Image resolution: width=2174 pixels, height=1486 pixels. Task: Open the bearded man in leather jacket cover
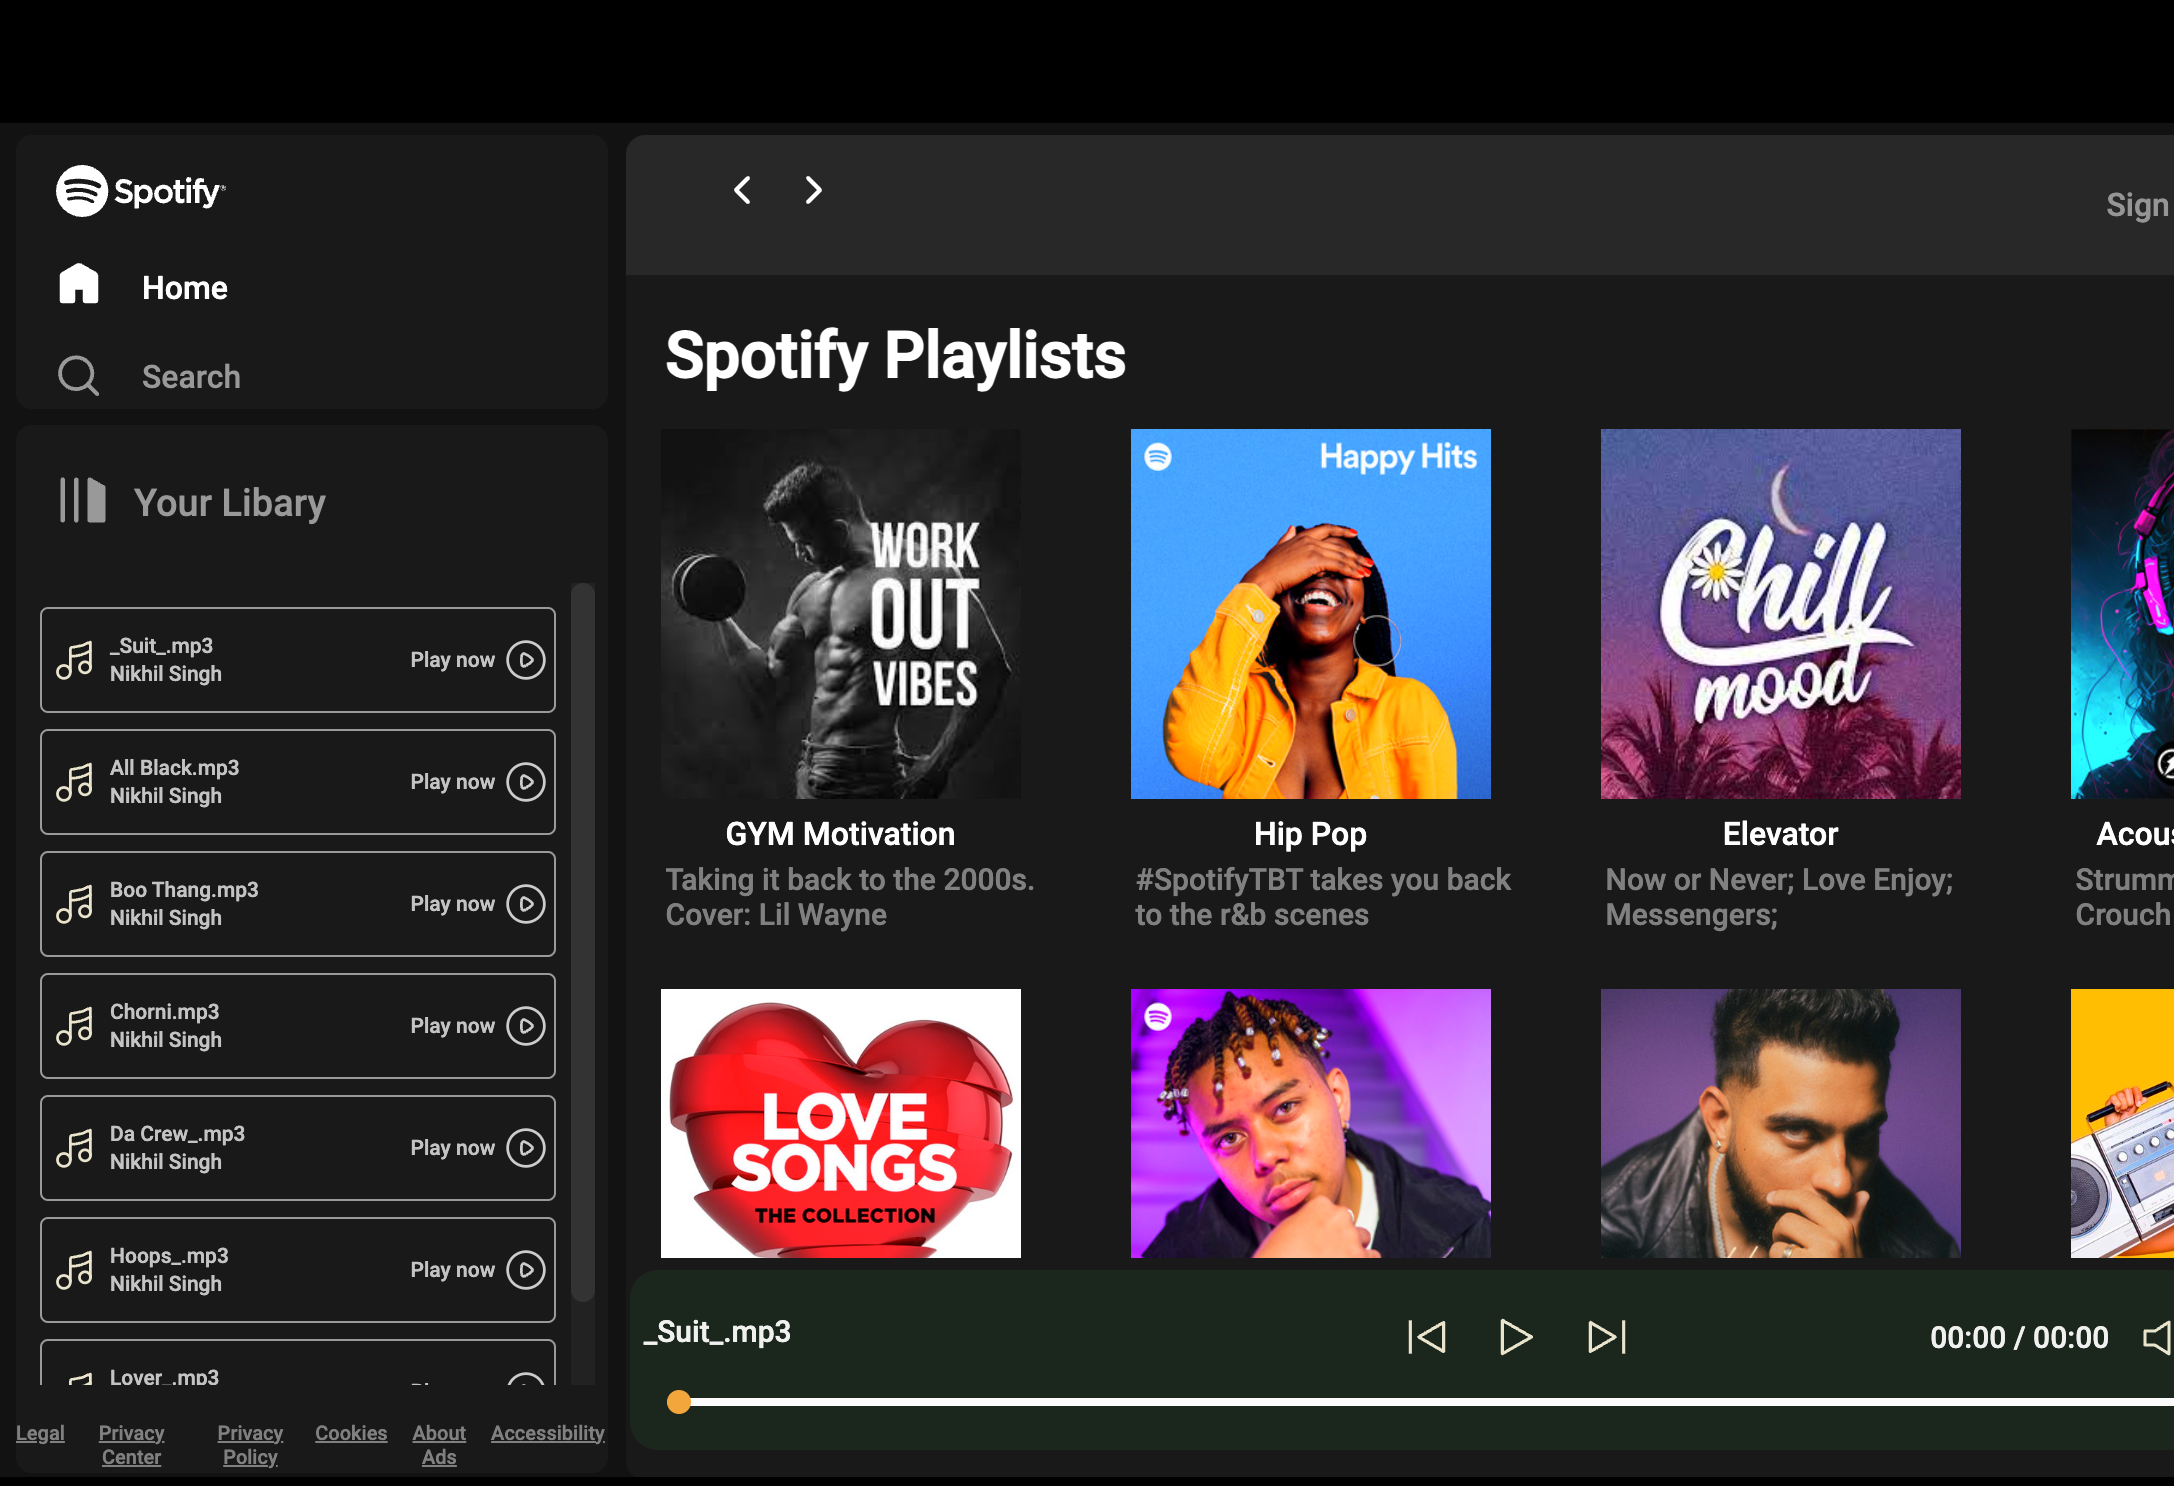tap(1781, 1123)
